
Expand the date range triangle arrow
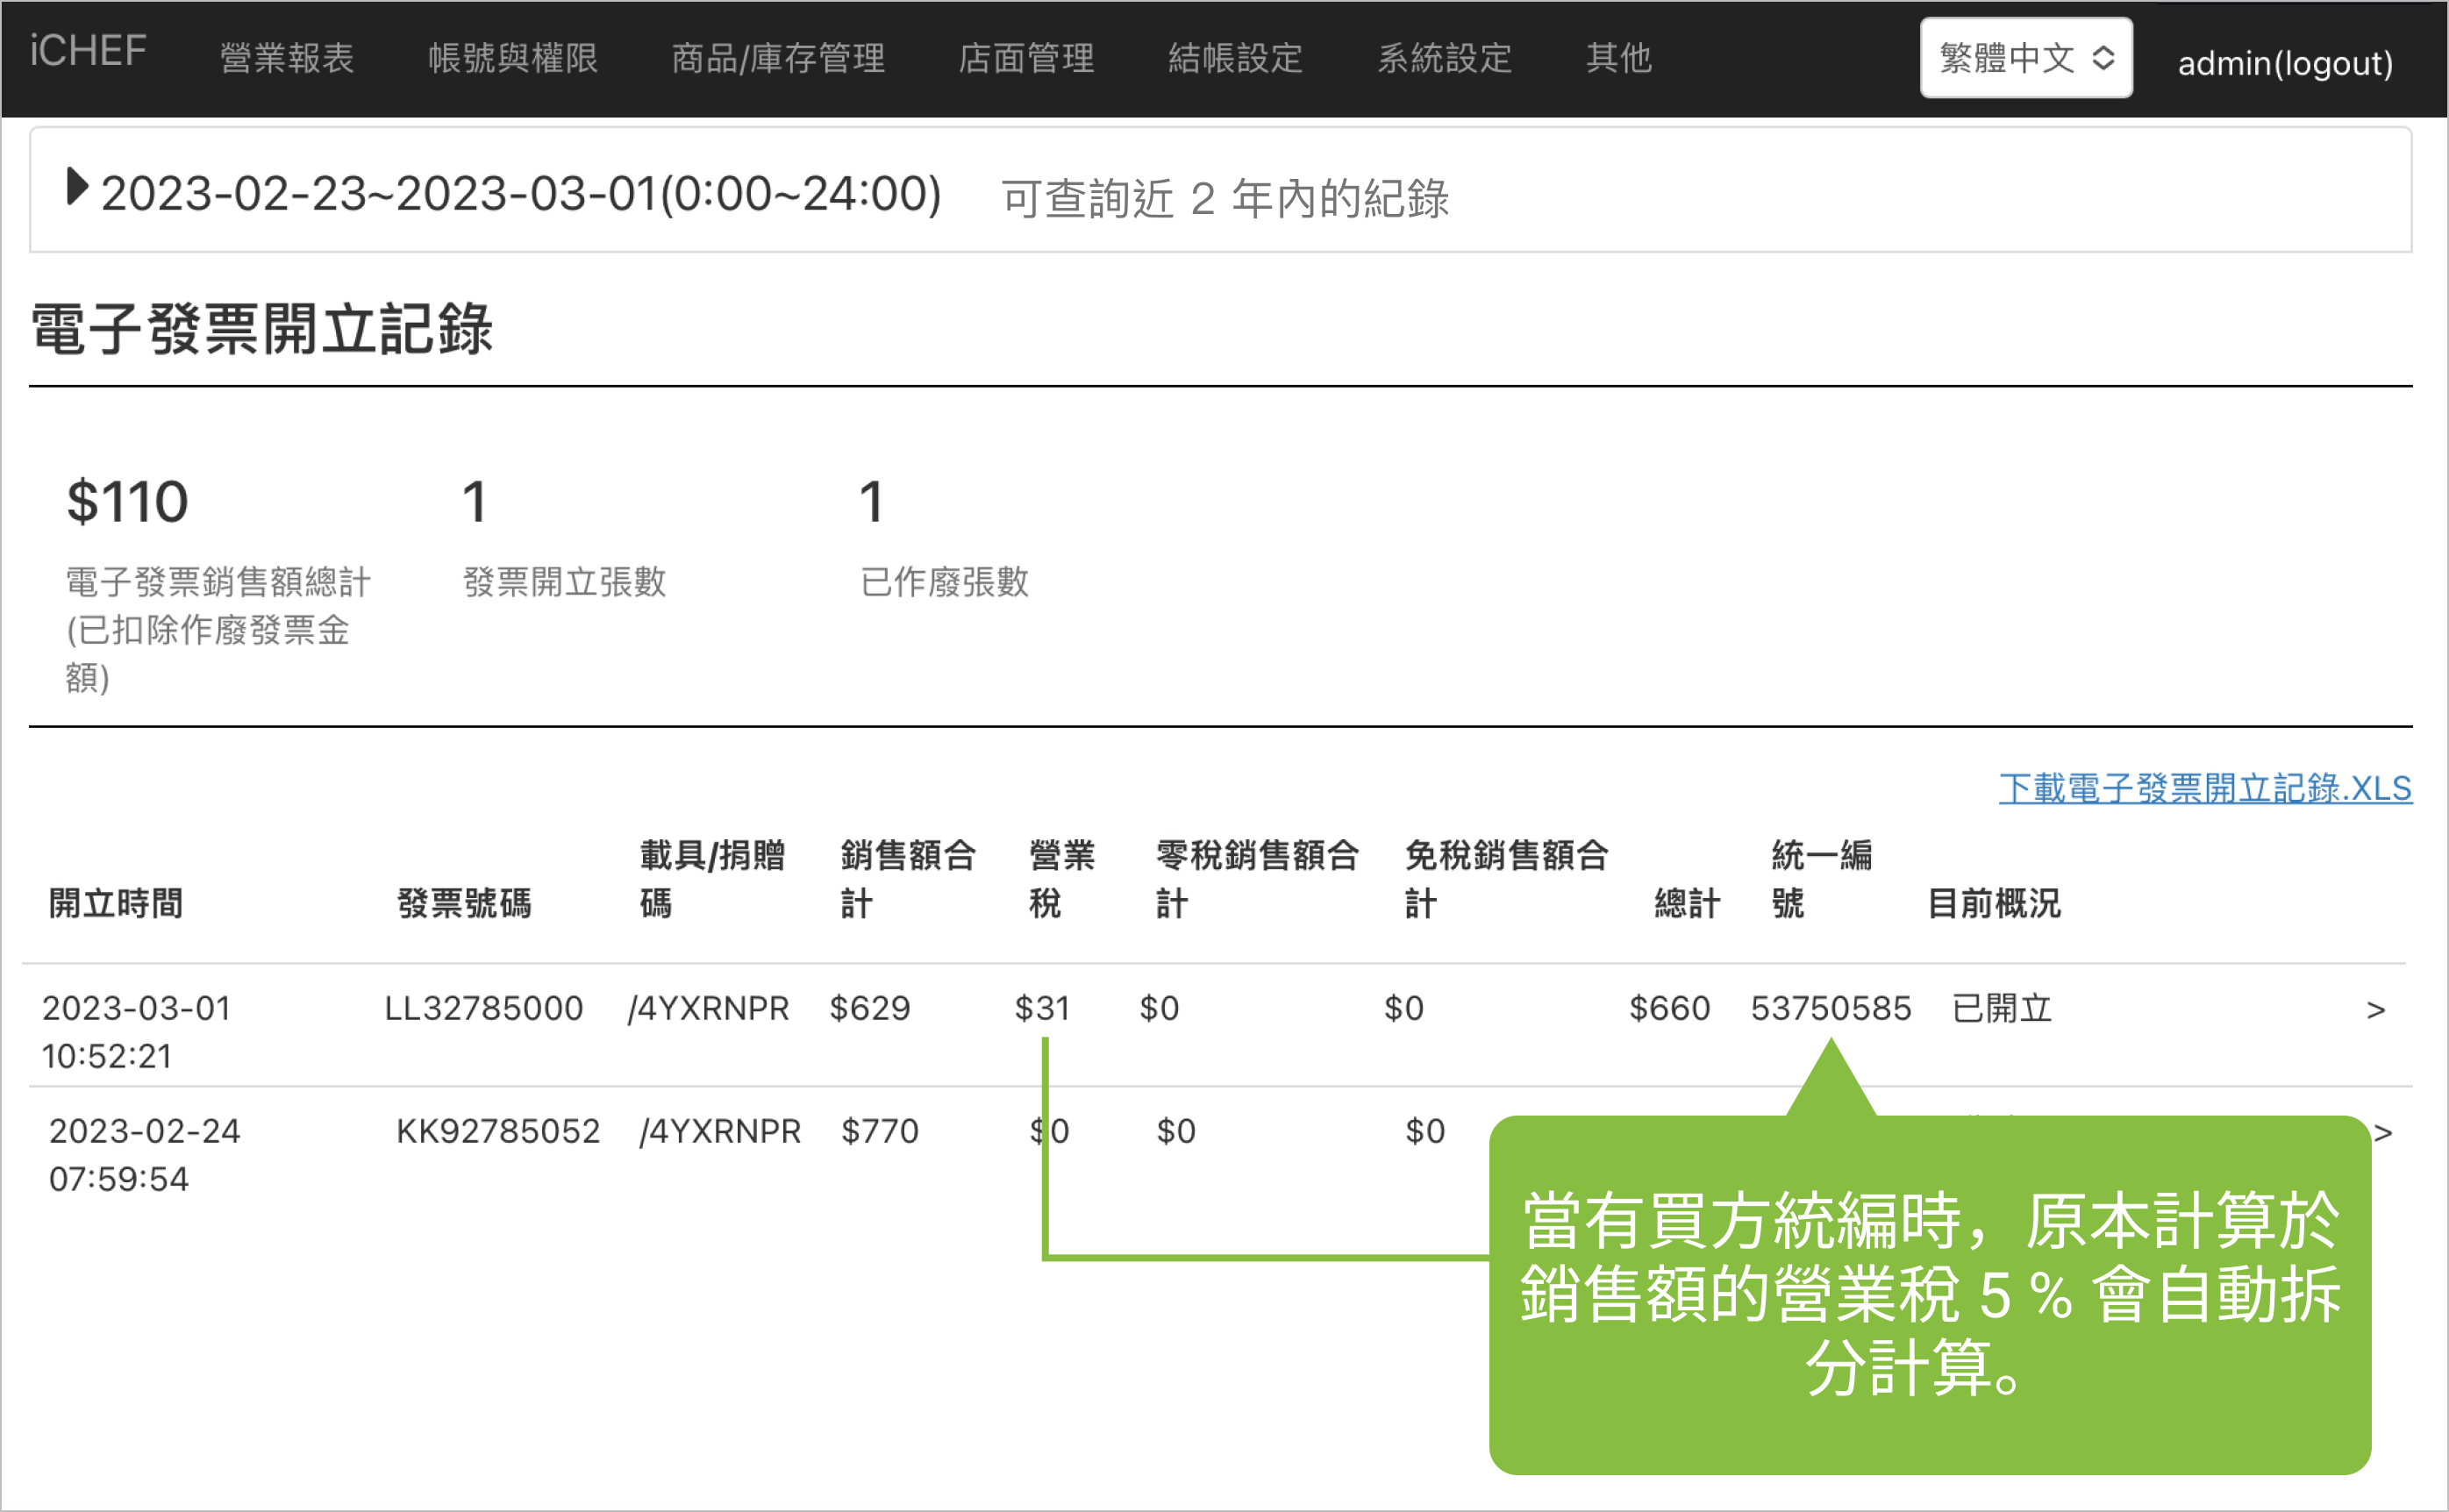76,187
